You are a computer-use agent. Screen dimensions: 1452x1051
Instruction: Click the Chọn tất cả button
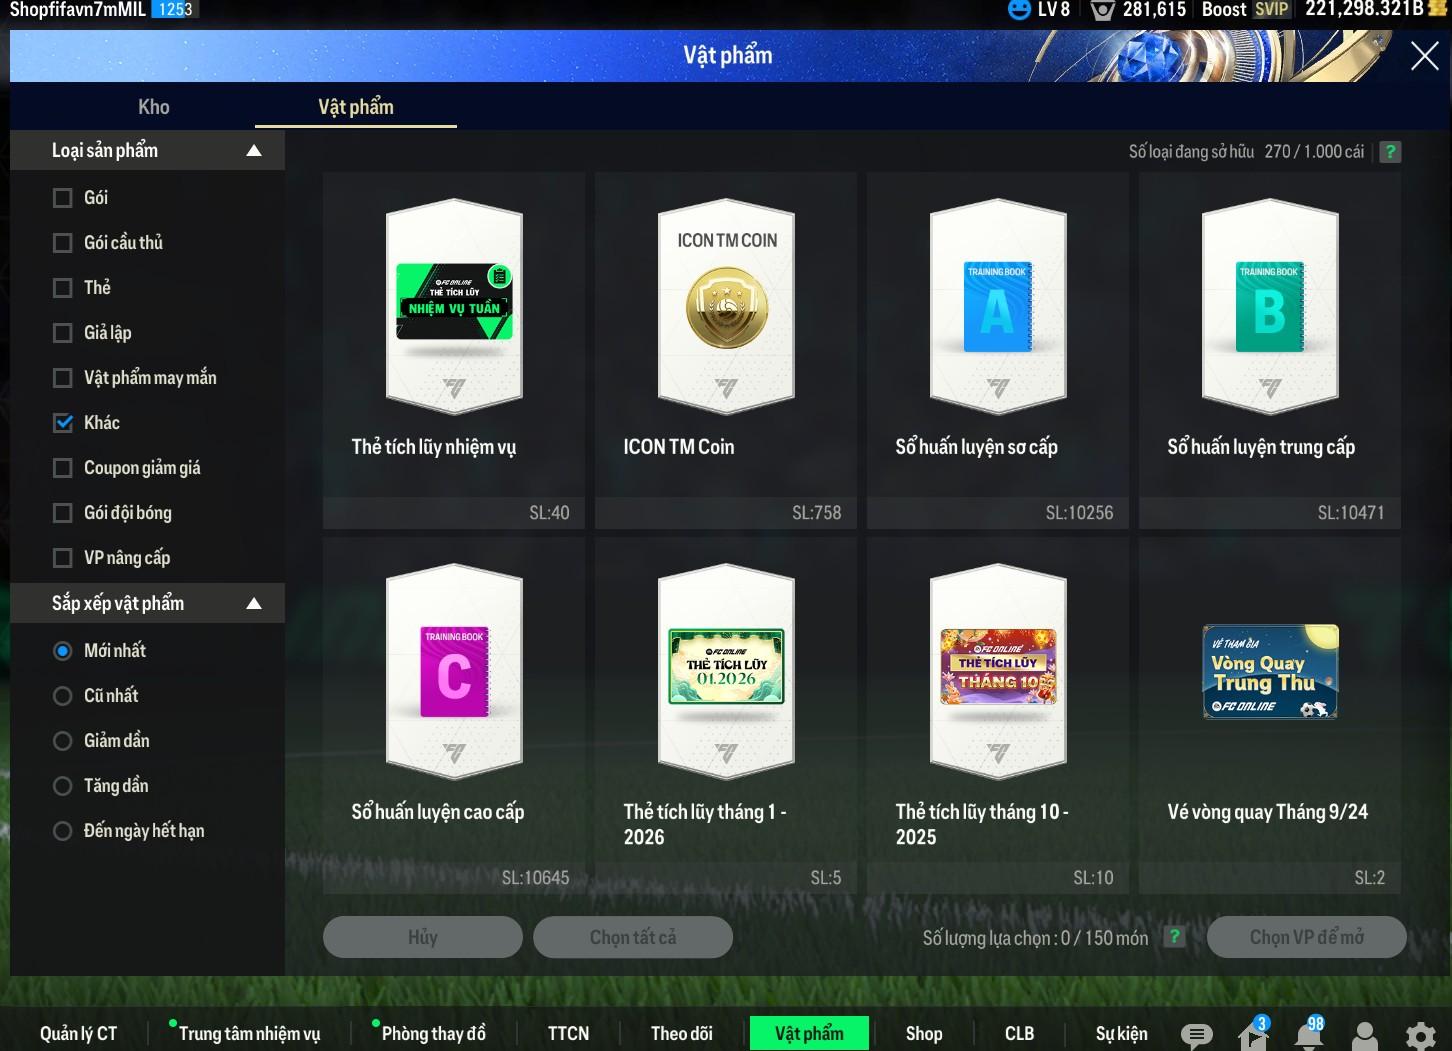(x=633, y=937)
